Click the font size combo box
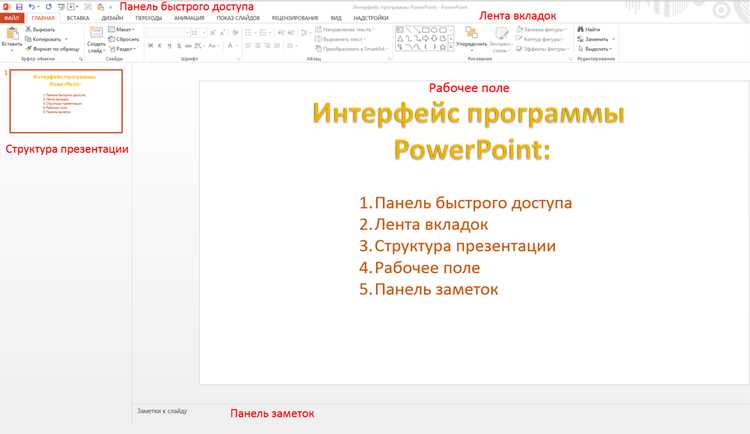The width and height of the screenshot is (750, 434). point(198,33)
